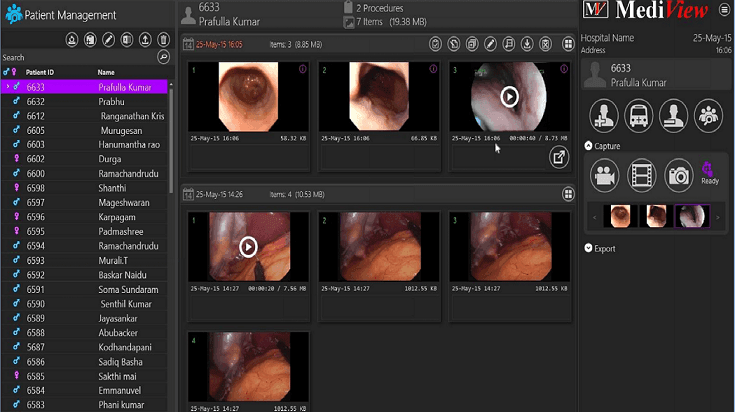The height and width of the screenshot is (412, 735).
Task: Select patient 6612 Ranganathan Kris
Action: click(84, 116)
